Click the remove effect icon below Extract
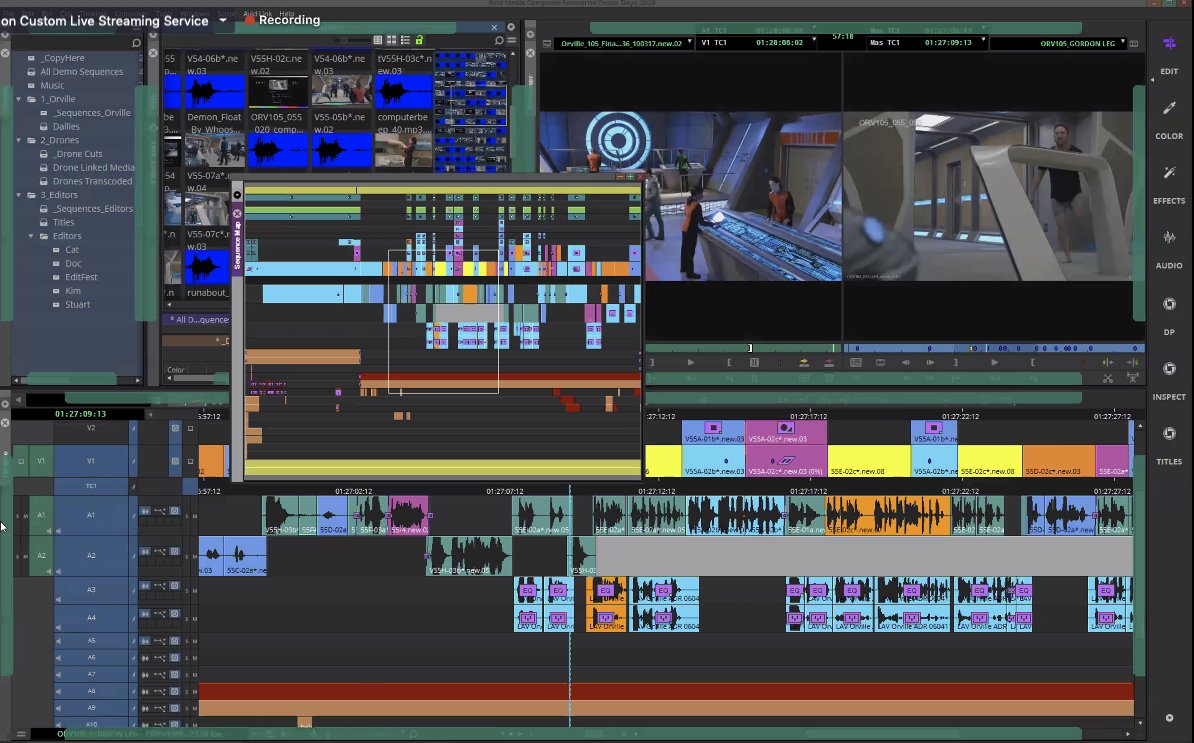This screenshot has height=743, width=1194. [x=1132, y=378]
